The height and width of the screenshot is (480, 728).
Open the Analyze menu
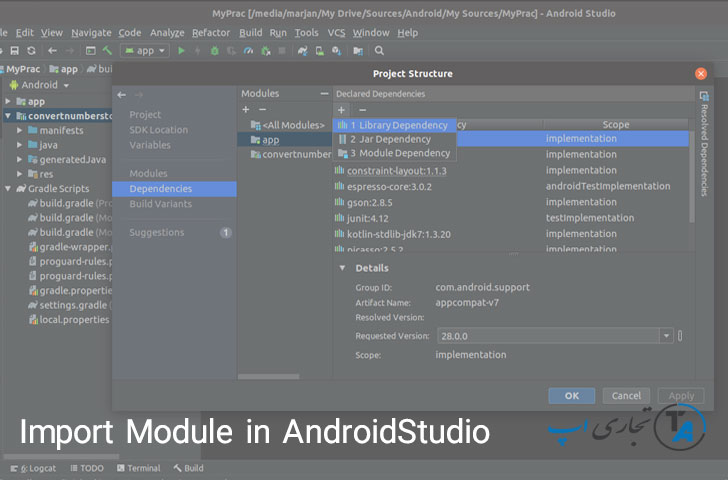[x=167, y=32]
